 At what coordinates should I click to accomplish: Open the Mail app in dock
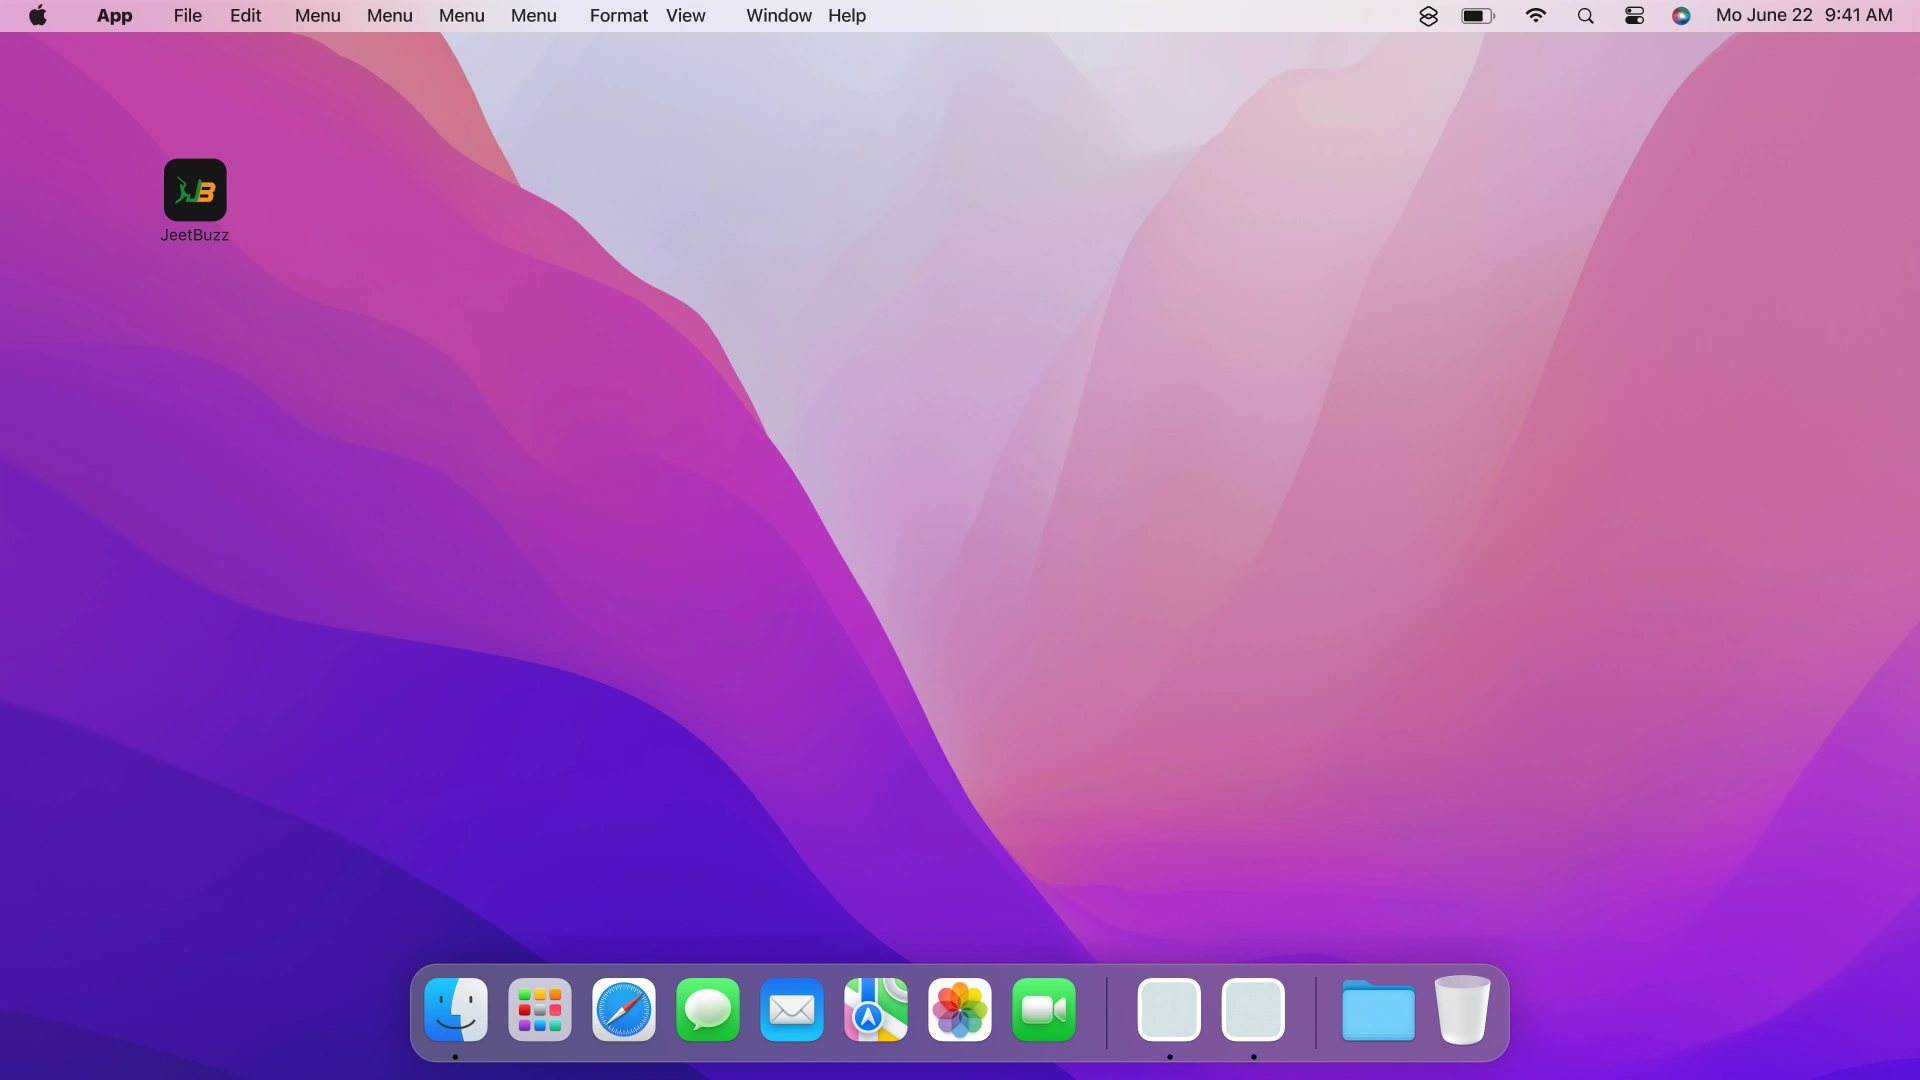coord(792,1010)
